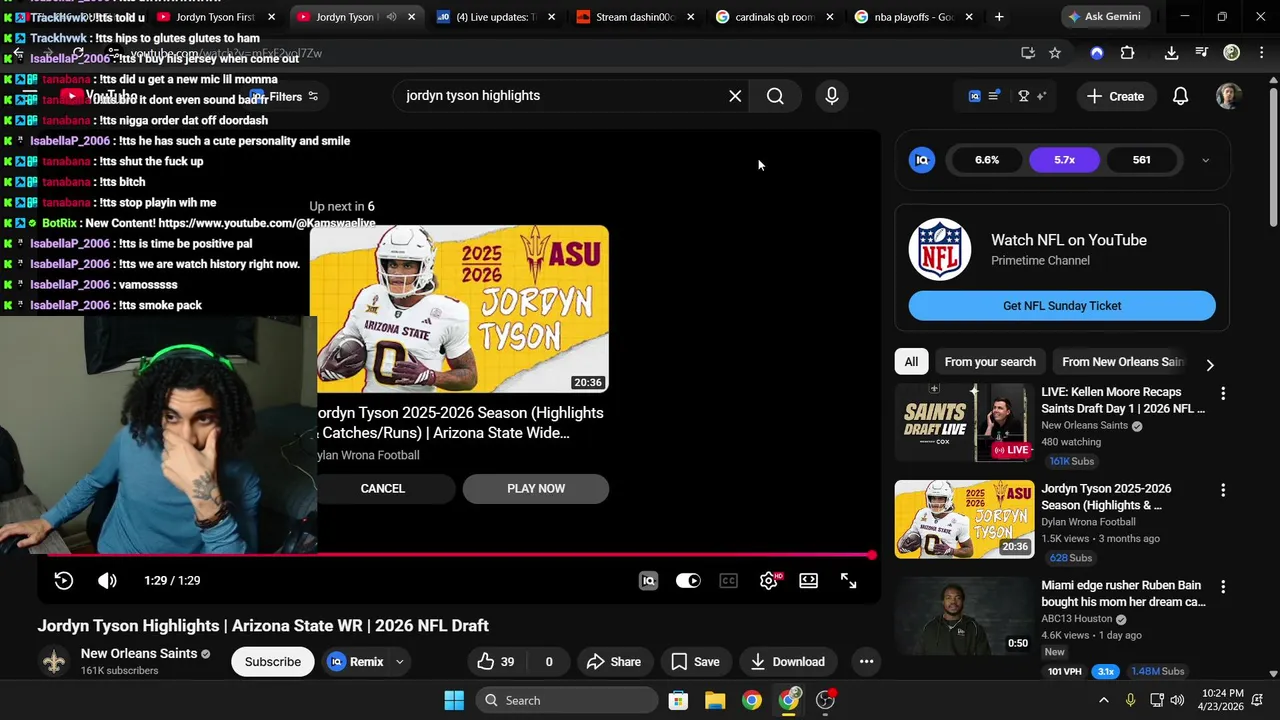Viewport: 1280px width, 720px height.
Task: Click the round vidIQ badge beside stats
Action: tap(922, 160)
